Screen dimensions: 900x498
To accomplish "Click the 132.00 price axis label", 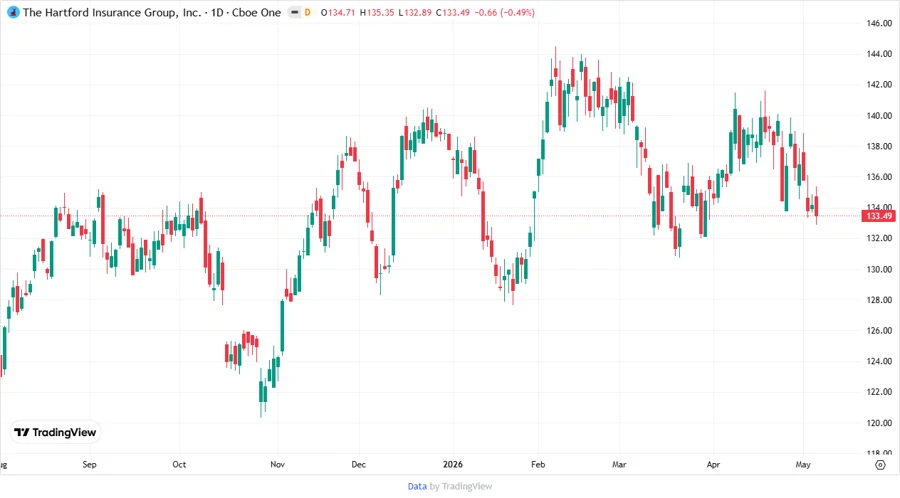I will 879,238.
